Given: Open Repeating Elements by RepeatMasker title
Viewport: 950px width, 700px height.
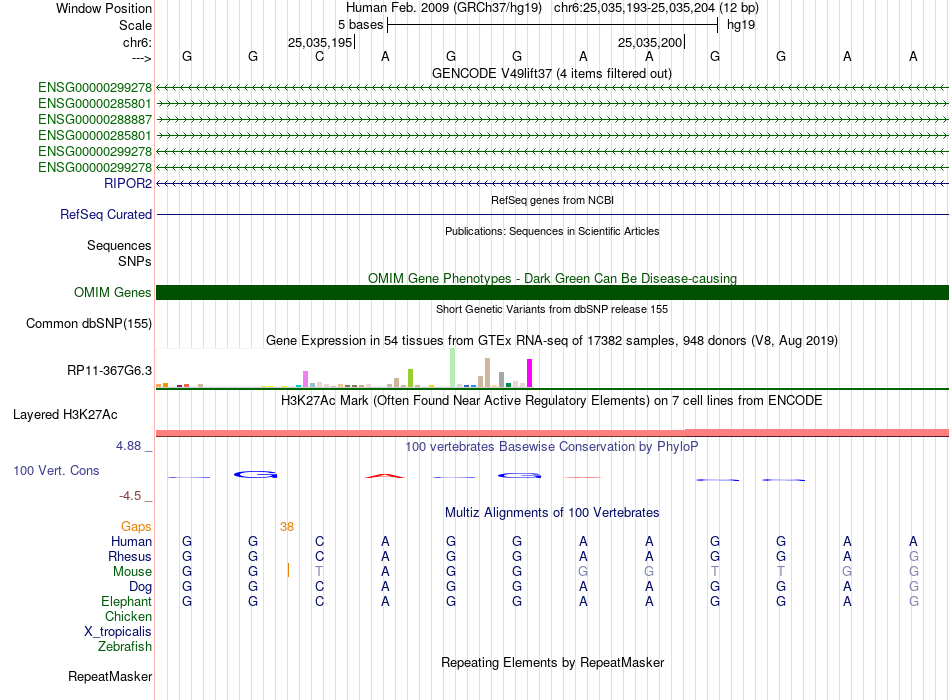Looking at the screenshot, I should [552, 662].
